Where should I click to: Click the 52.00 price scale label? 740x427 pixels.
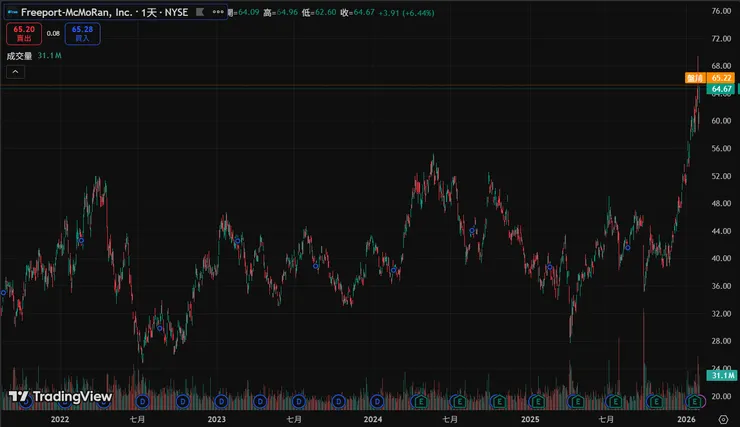(721, 176)
